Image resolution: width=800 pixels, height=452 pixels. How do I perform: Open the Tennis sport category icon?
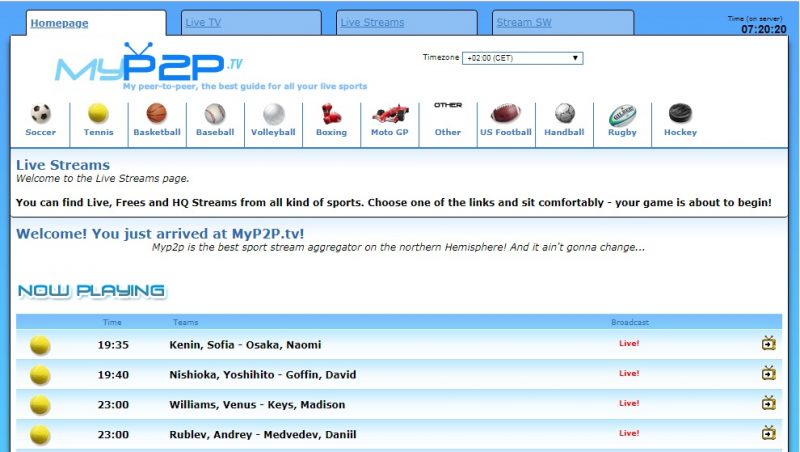pos(98,114)
